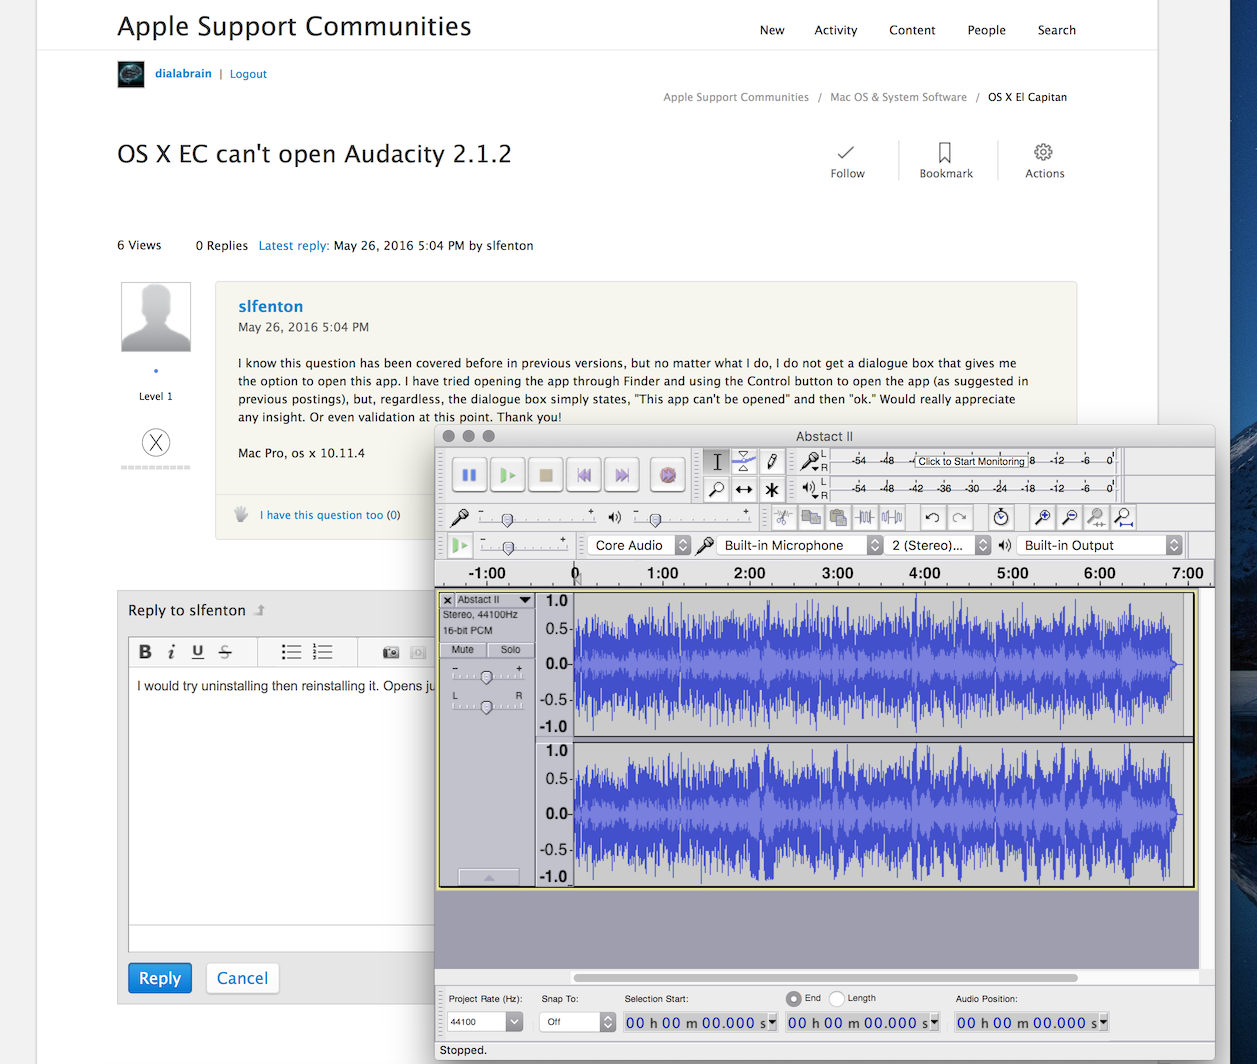
Task: Click Audacity's horizontal scrollbar
Action: (825, 978)
